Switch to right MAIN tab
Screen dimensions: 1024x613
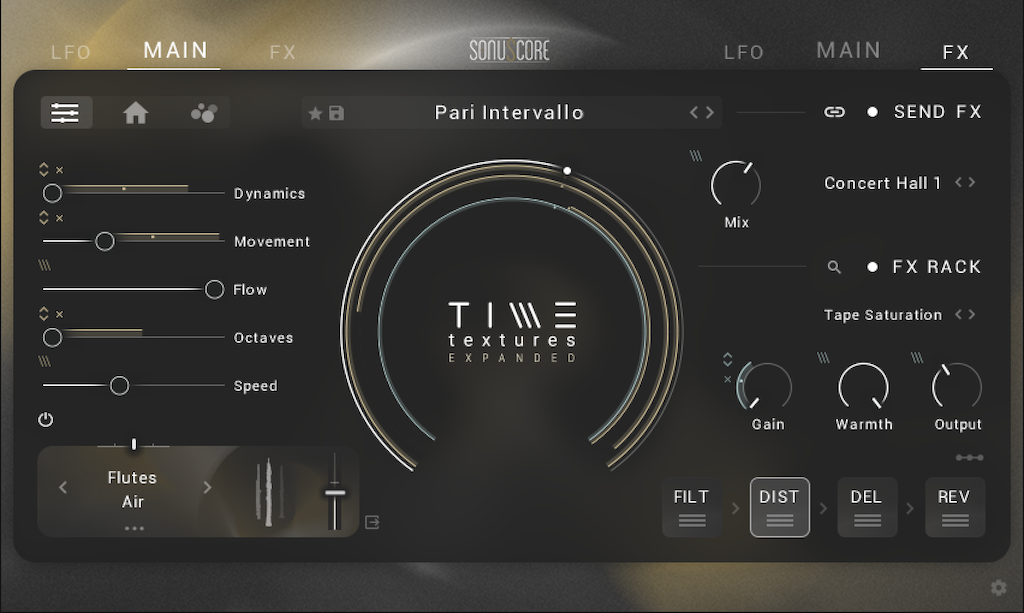(x=849, y=50)
